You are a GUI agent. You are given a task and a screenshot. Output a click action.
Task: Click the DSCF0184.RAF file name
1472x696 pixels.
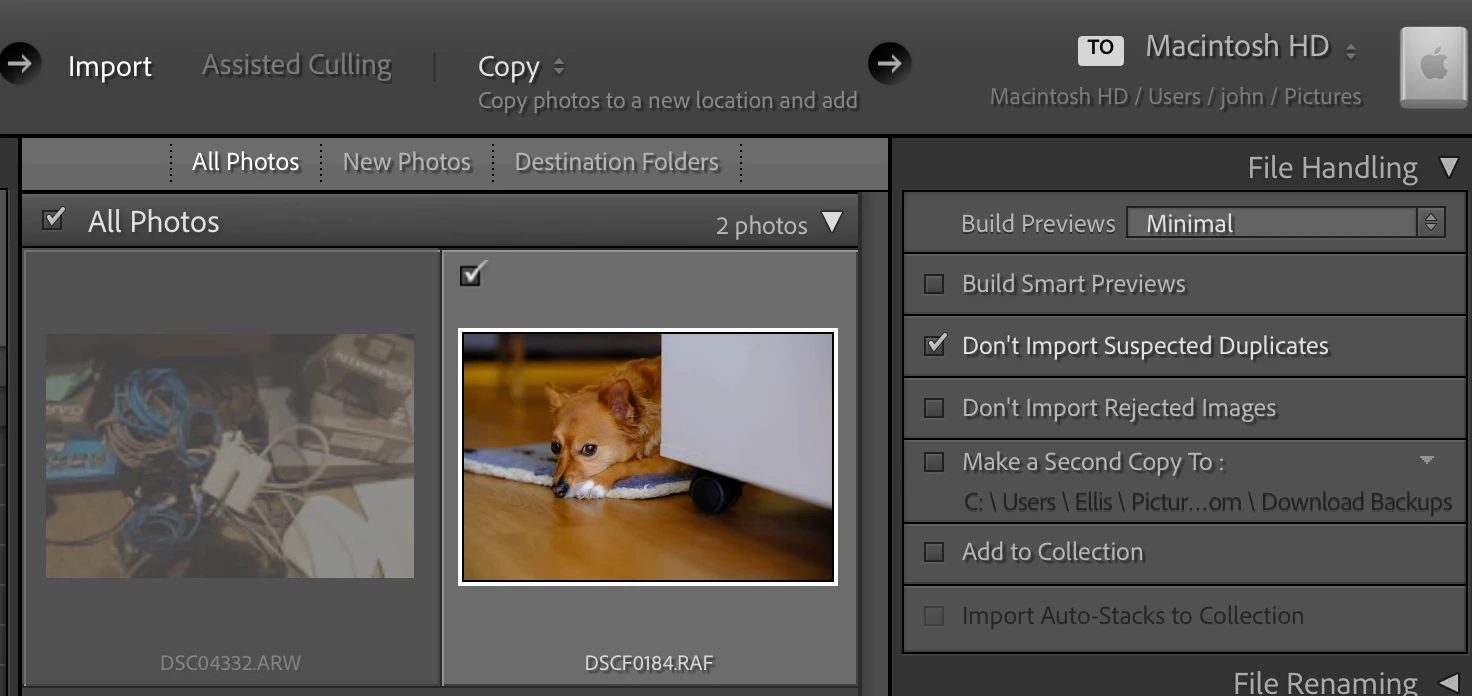(649, 663)
